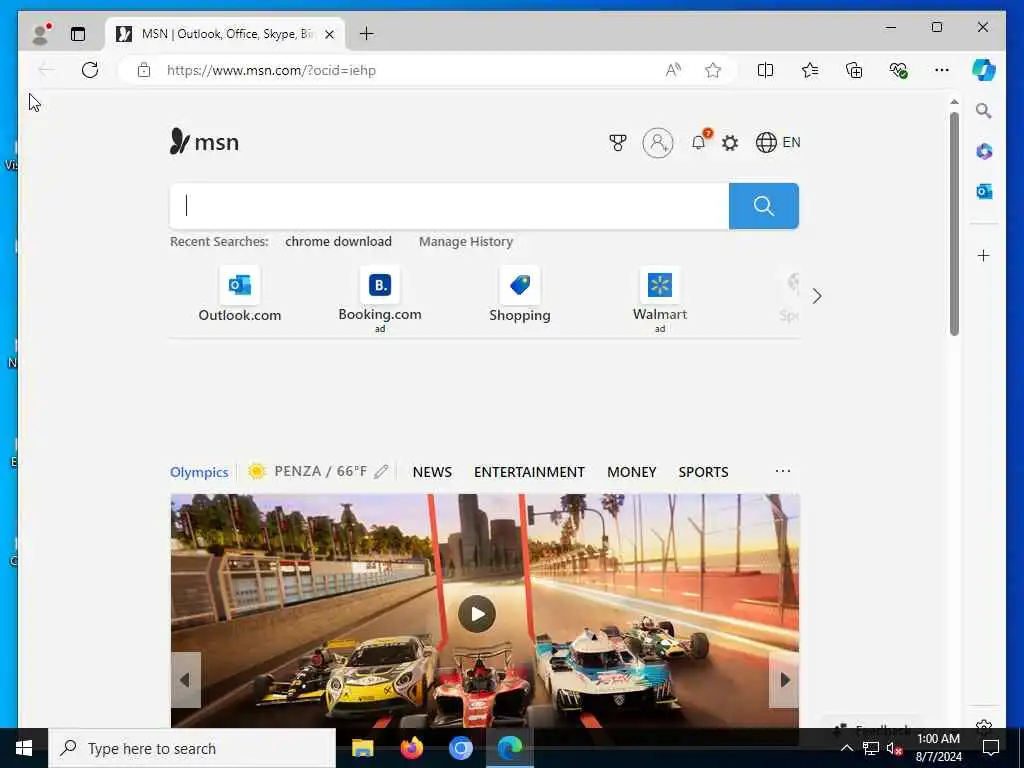Close the MSN tab
1024x768 pixels.
[x=330, y=34]
